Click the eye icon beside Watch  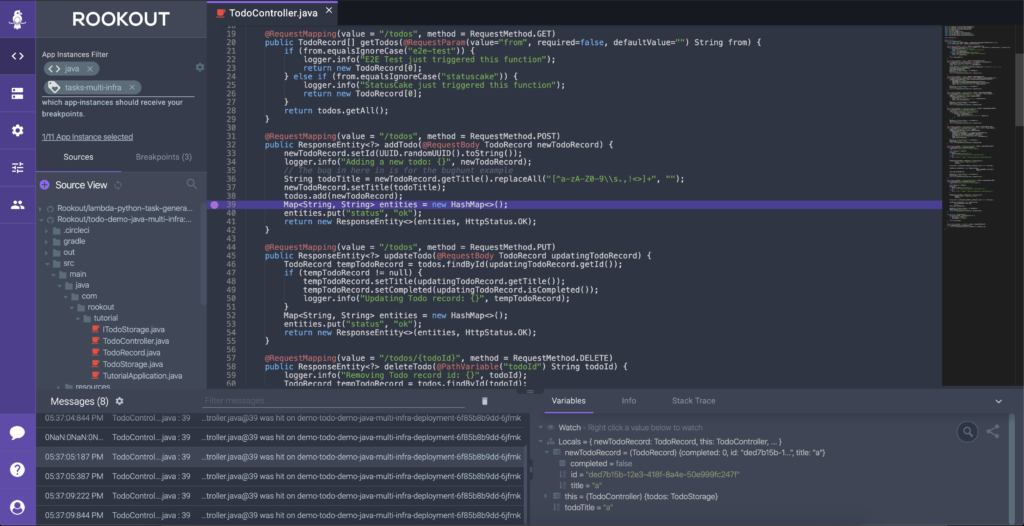tap(551, 427)
